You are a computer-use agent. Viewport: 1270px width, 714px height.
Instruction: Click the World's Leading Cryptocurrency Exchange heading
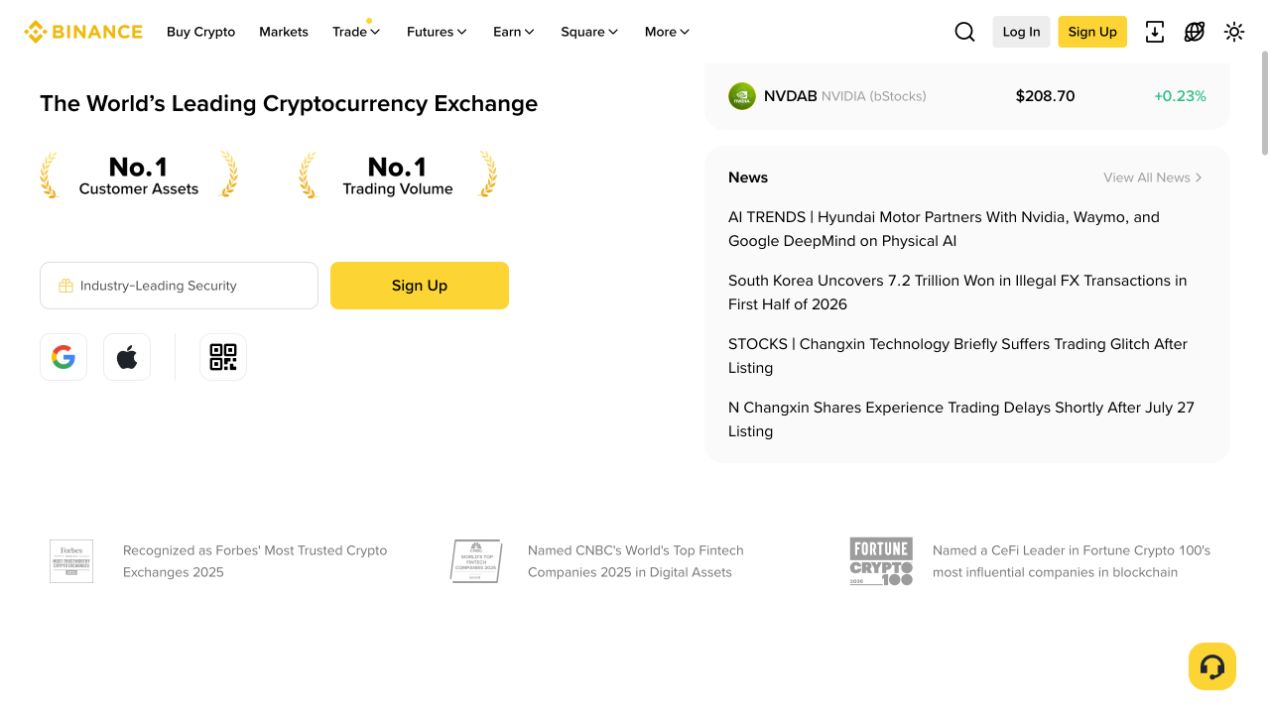289,104
